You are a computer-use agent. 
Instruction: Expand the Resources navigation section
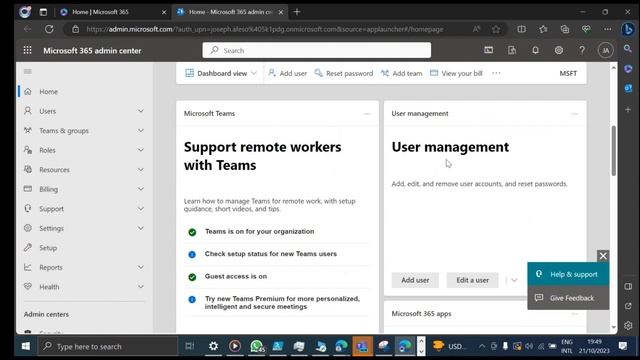(141, 169)
